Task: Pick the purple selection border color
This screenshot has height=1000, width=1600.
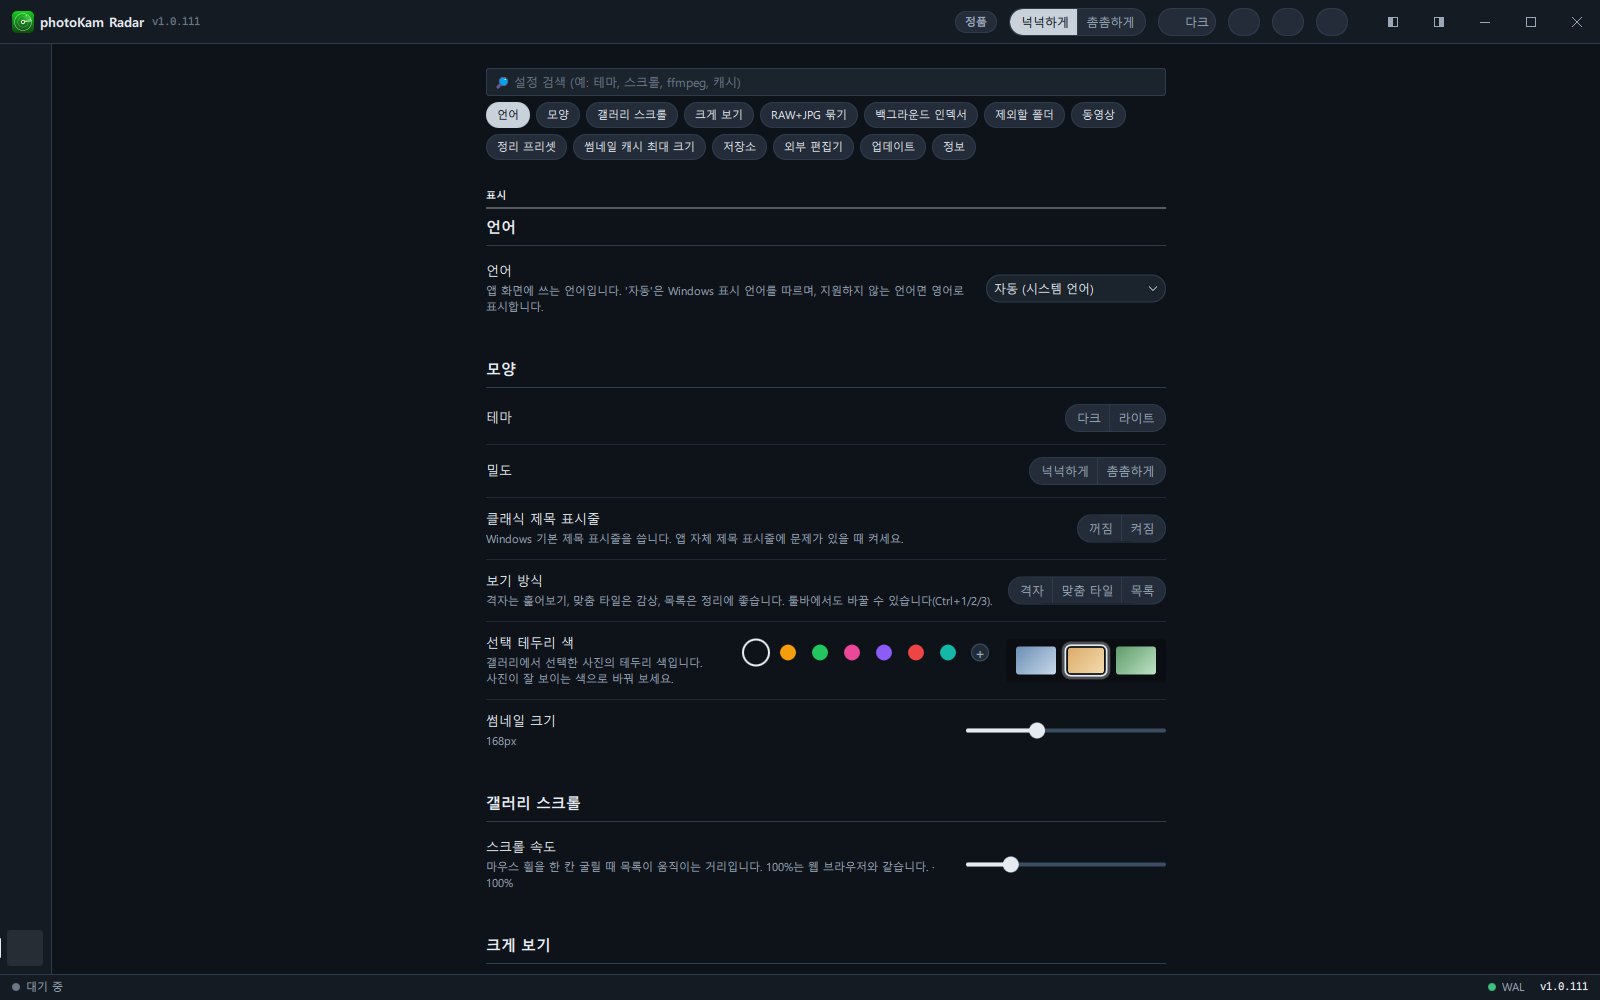Action: 884,653
